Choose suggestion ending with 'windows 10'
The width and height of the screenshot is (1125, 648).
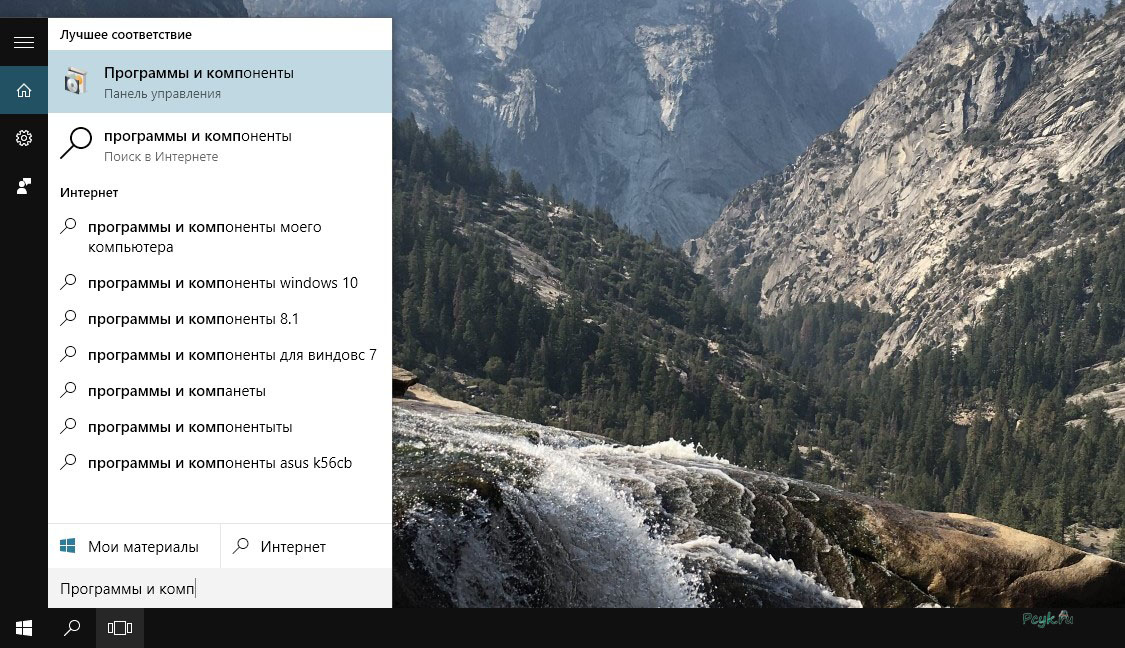220,283
